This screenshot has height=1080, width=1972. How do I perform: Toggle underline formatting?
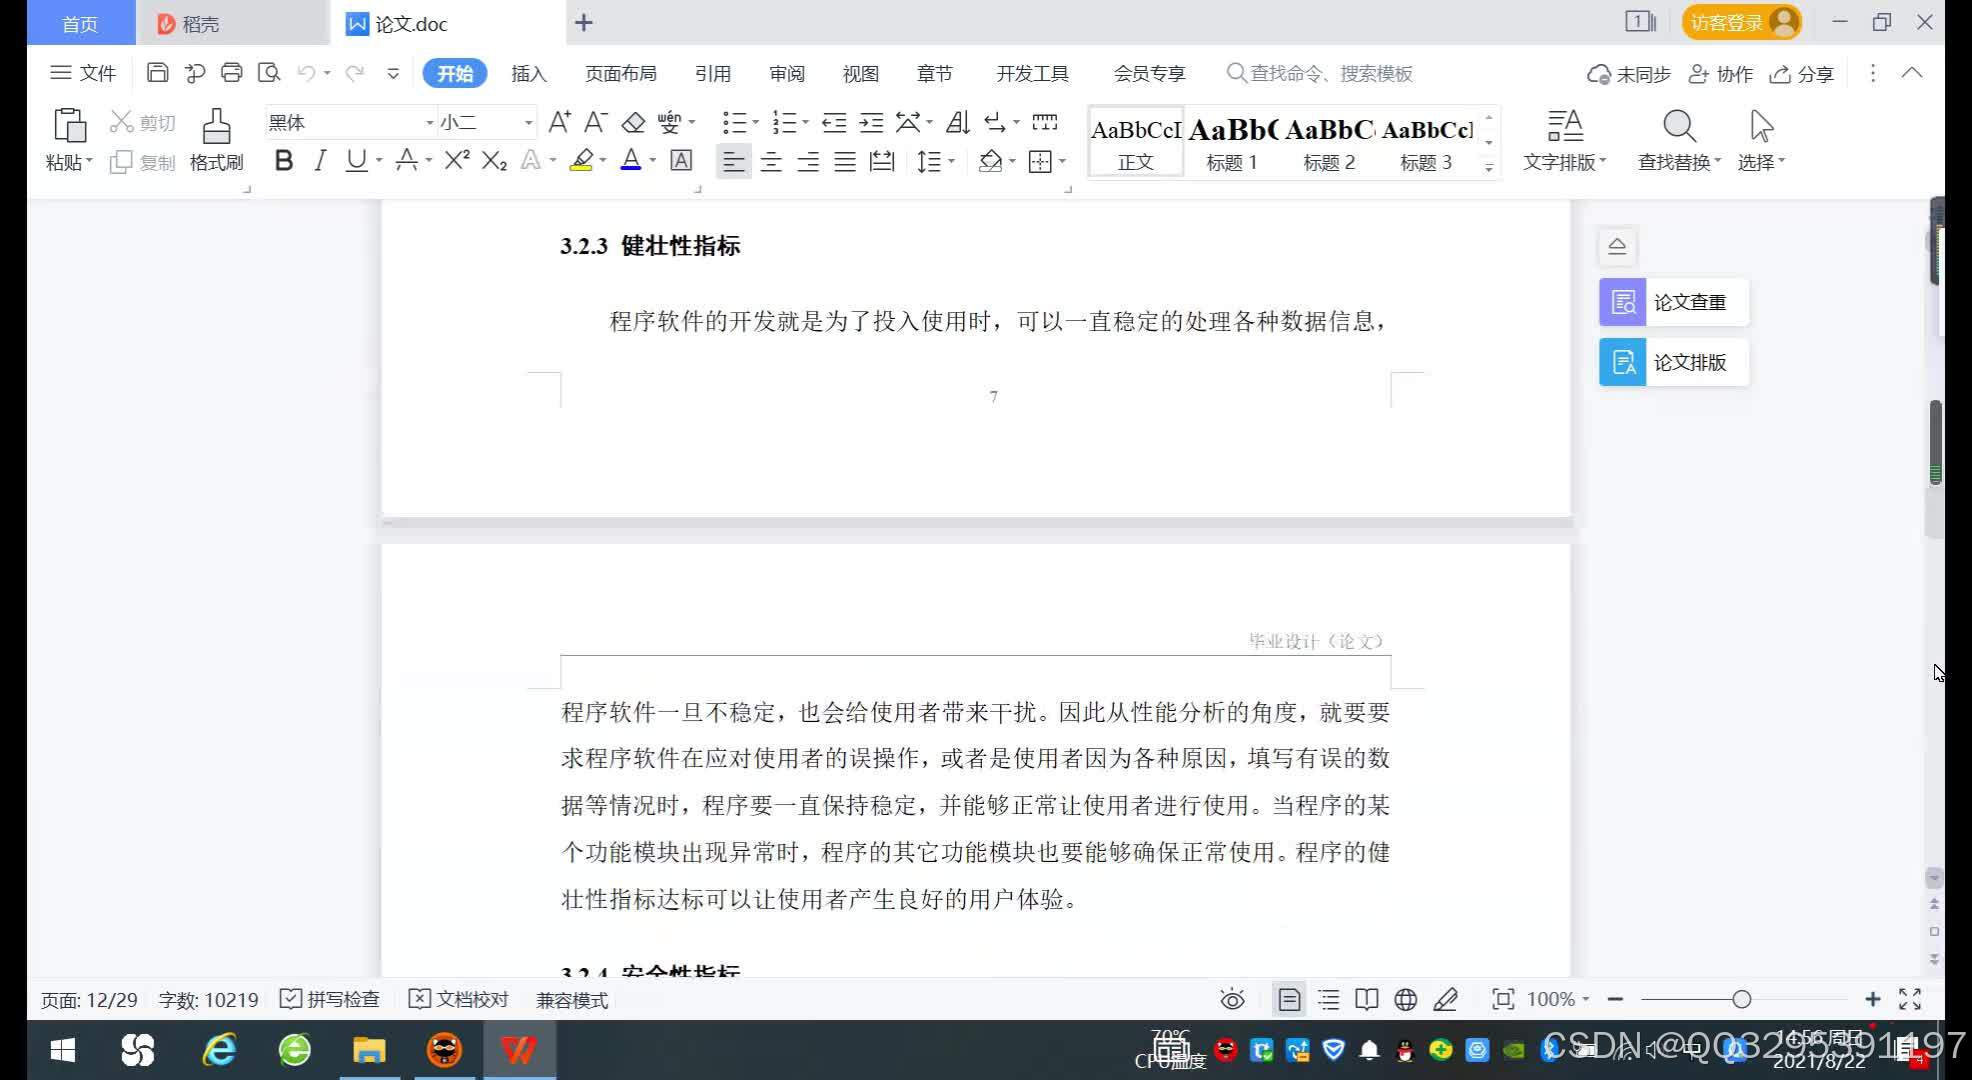[356, 160]
